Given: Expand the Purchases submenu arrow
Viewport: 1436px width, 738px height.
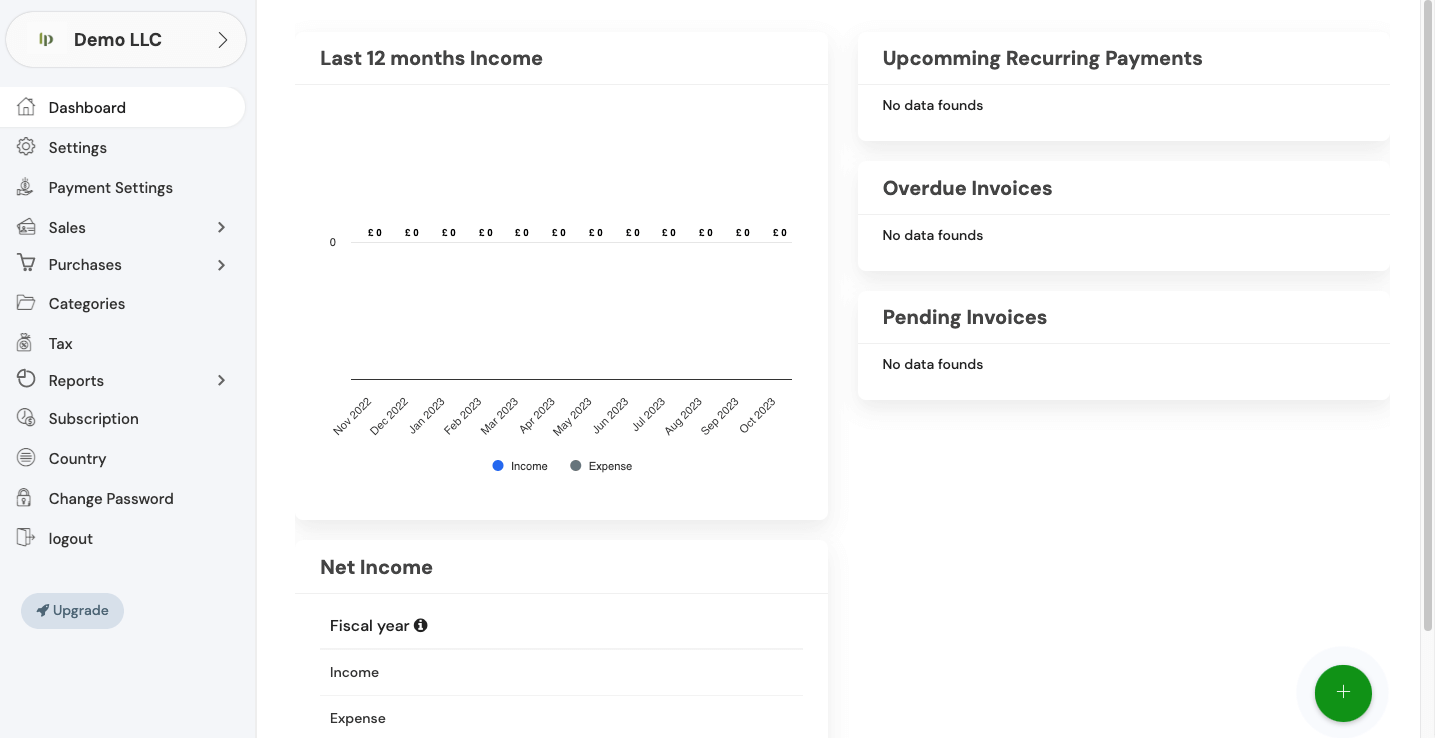Looking at the screenshot, I should (x=221, y=265).
